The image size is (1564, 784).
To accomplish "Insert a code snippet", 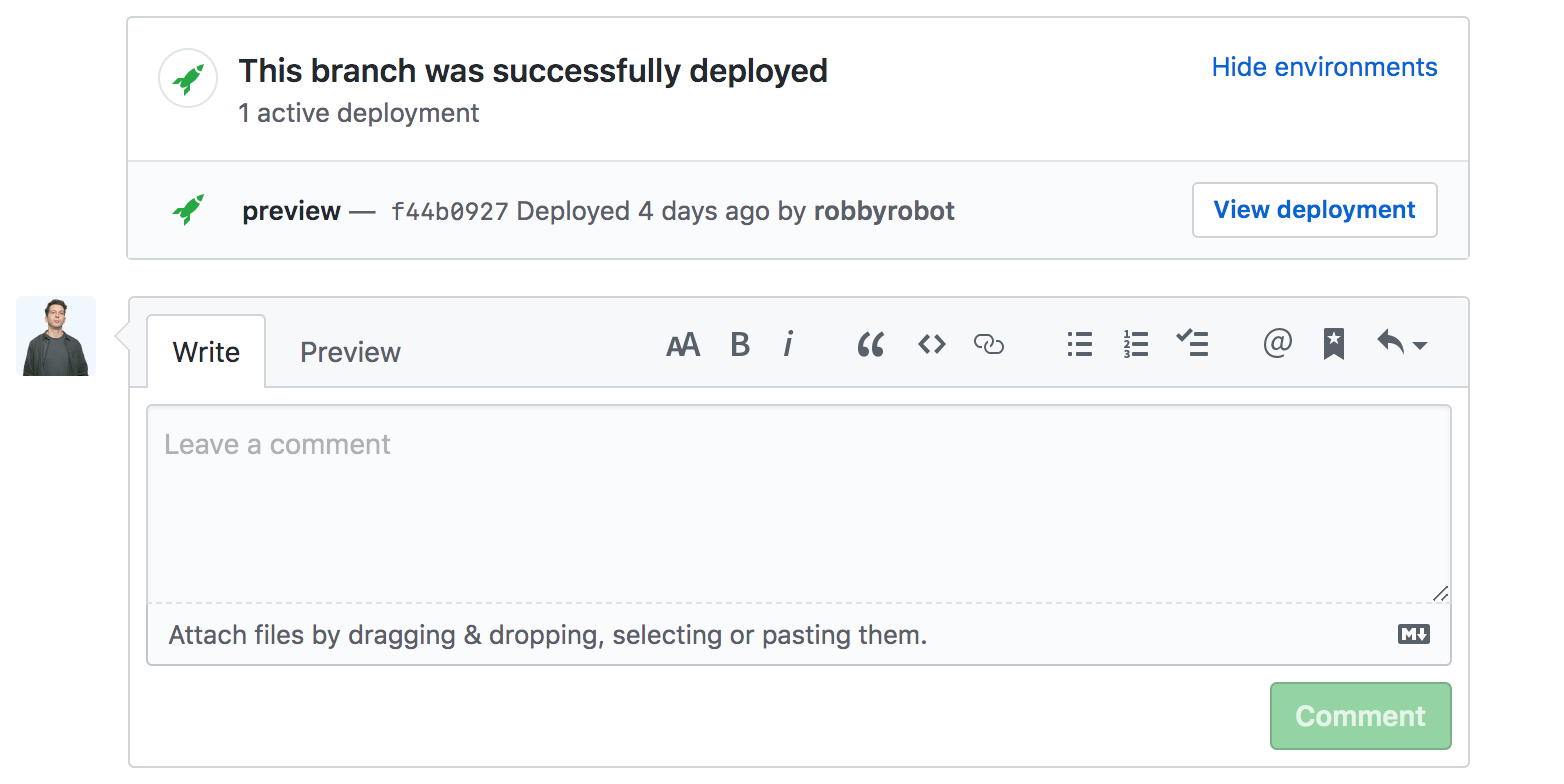I will click(930, 344).
